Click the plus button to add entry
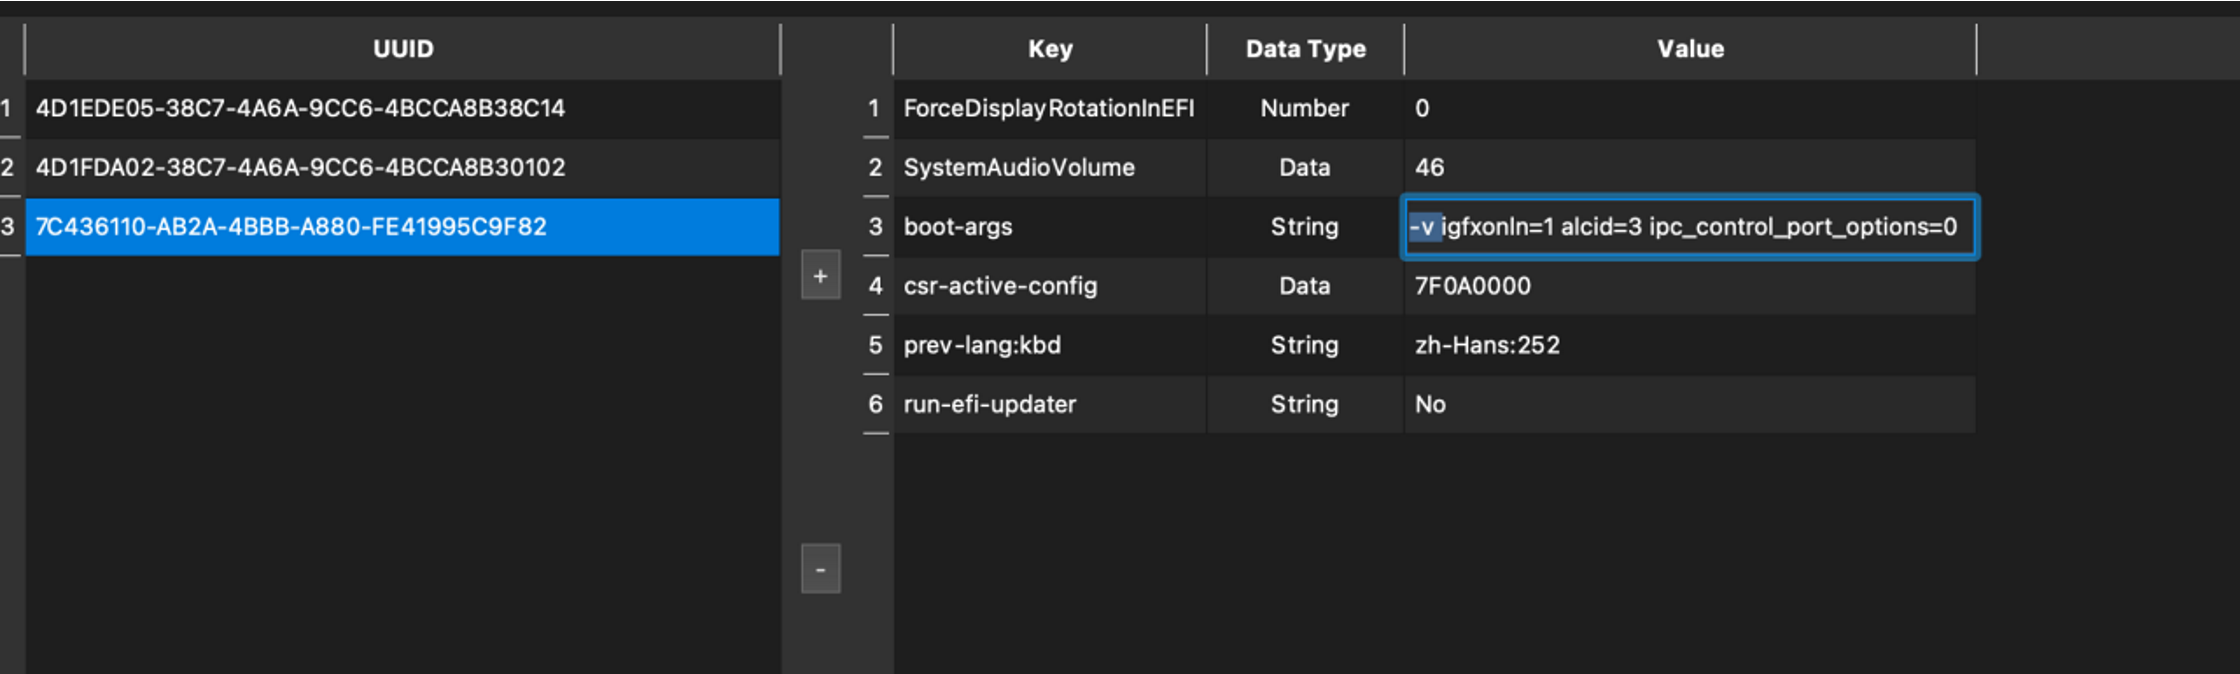Viewport: 2240px width, 674px height. (x=820, y=276)
